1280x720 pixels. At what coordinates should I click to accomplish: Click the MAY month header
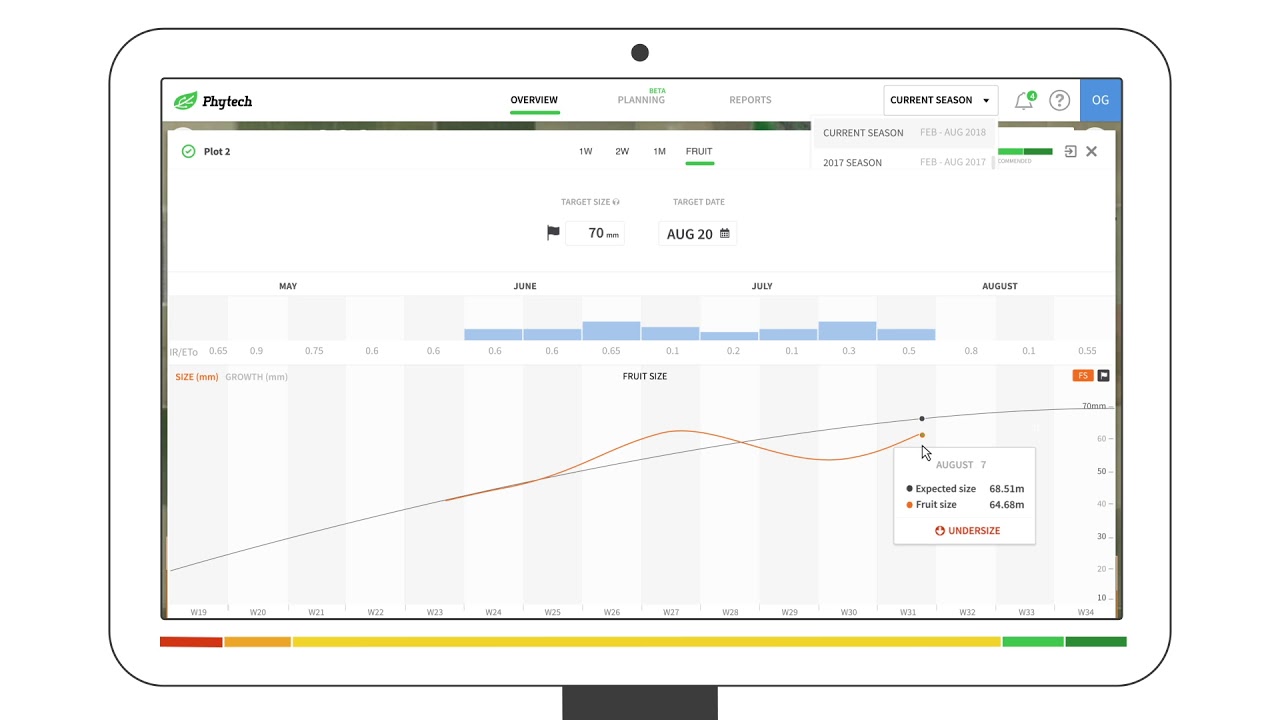[288, 286]
